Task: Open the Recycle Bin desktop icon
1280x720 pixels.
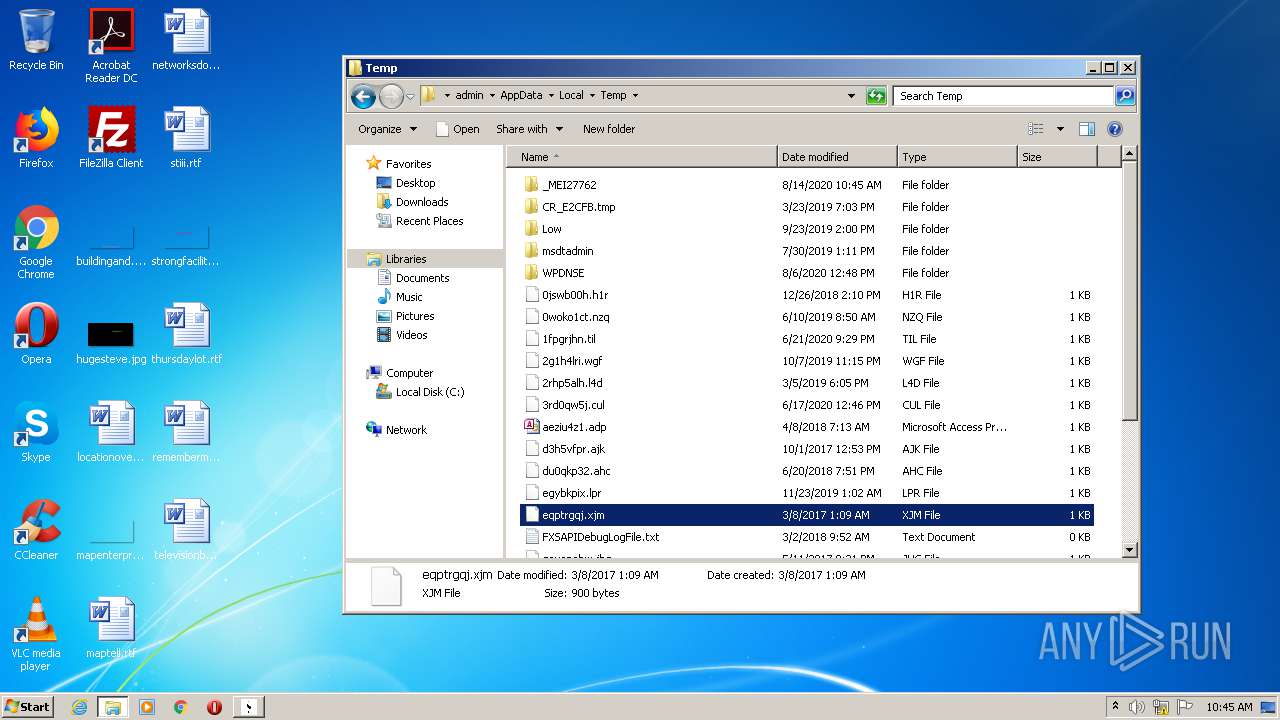Action: tap(36, 40)
